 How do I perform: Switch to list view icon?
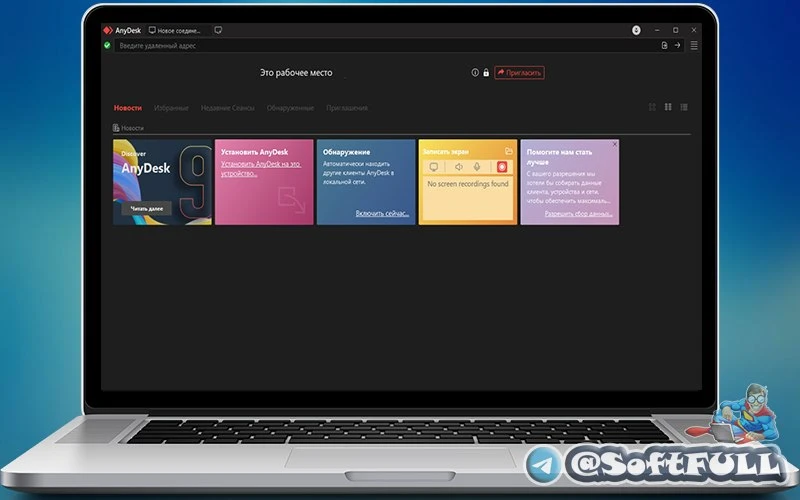684,107
